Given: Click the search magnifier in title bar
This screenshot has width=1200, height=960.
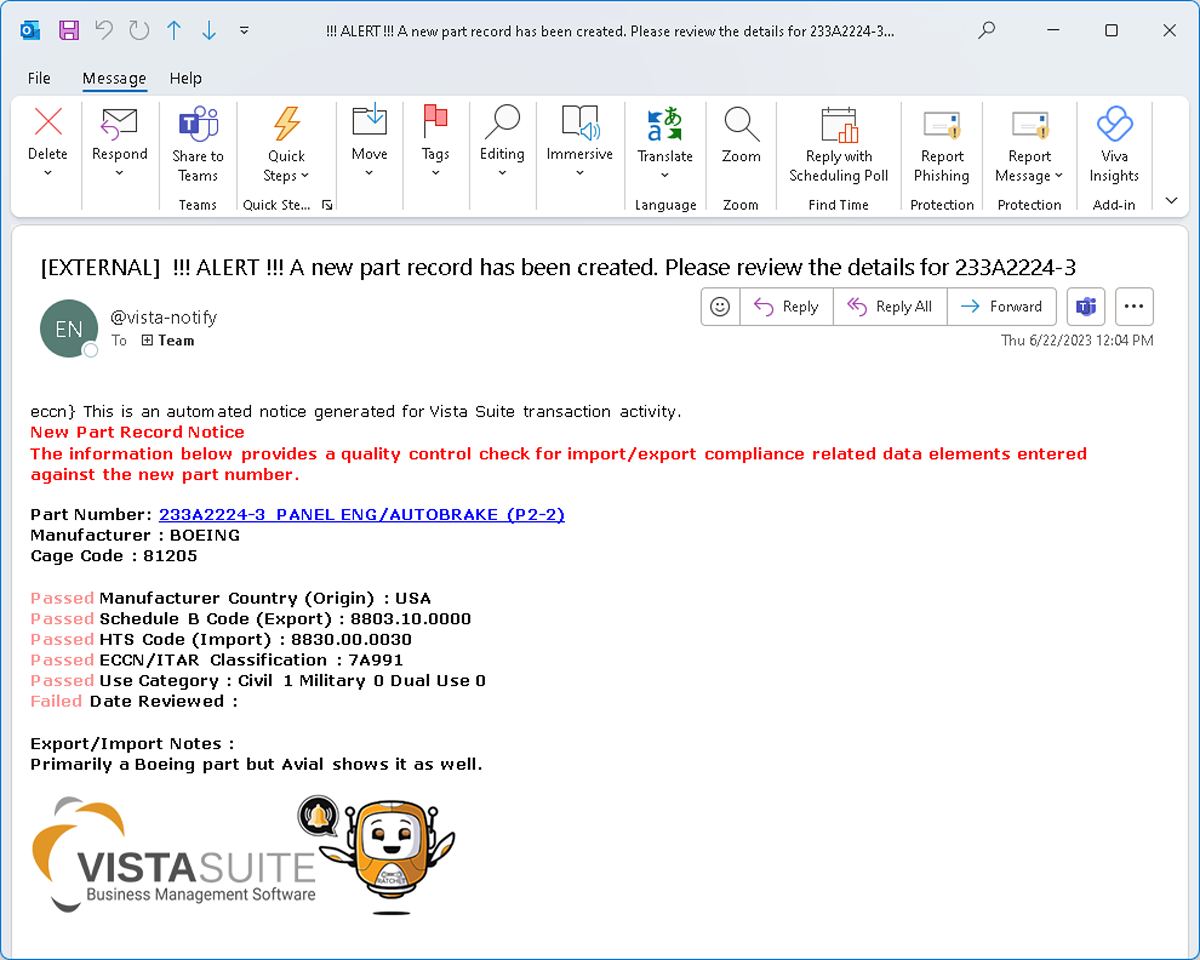Looking at the screenshot, I should click(987, 31).
